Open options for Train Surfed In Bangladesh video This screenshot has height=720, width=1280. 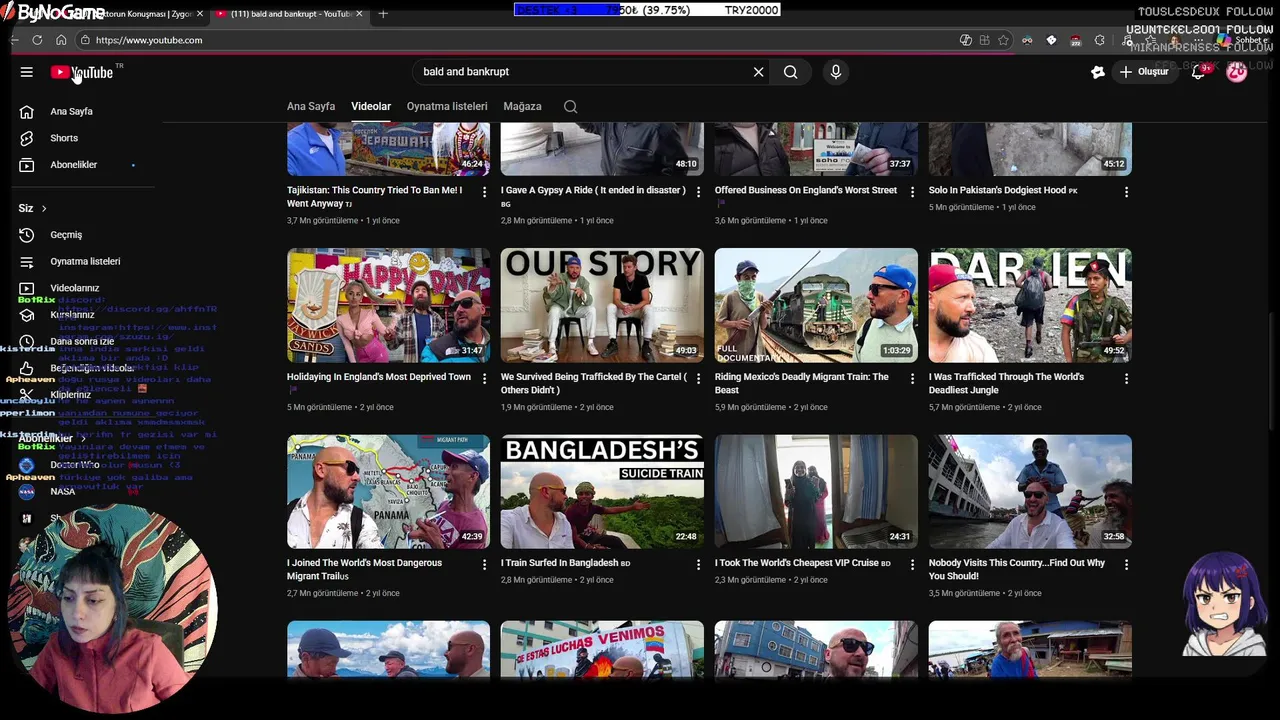click(698, 565)
